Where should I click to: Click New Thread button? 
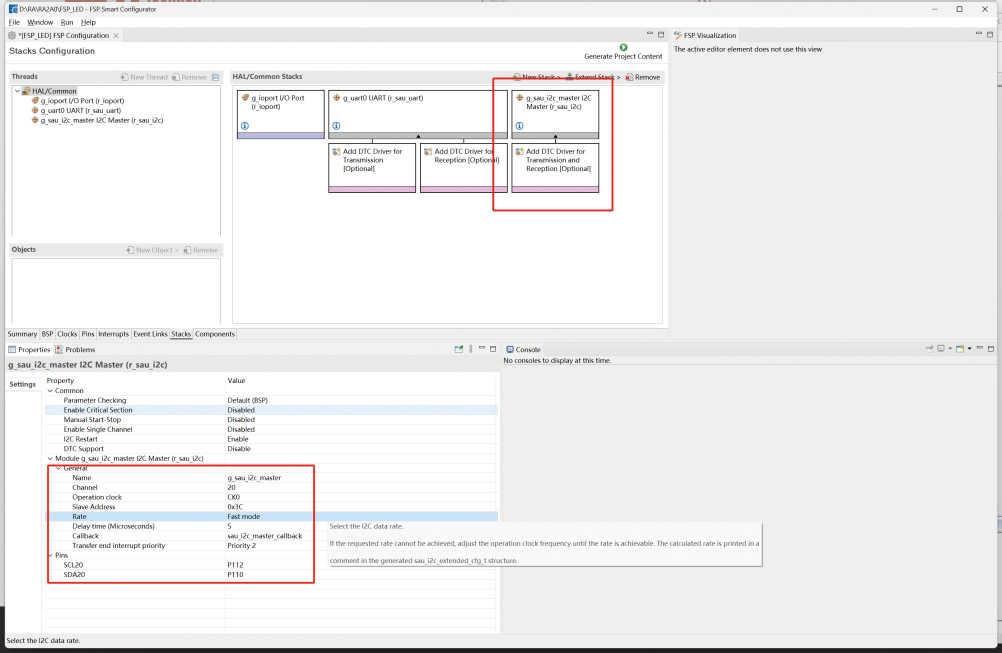pyautogui.click(x=144, y=77)
